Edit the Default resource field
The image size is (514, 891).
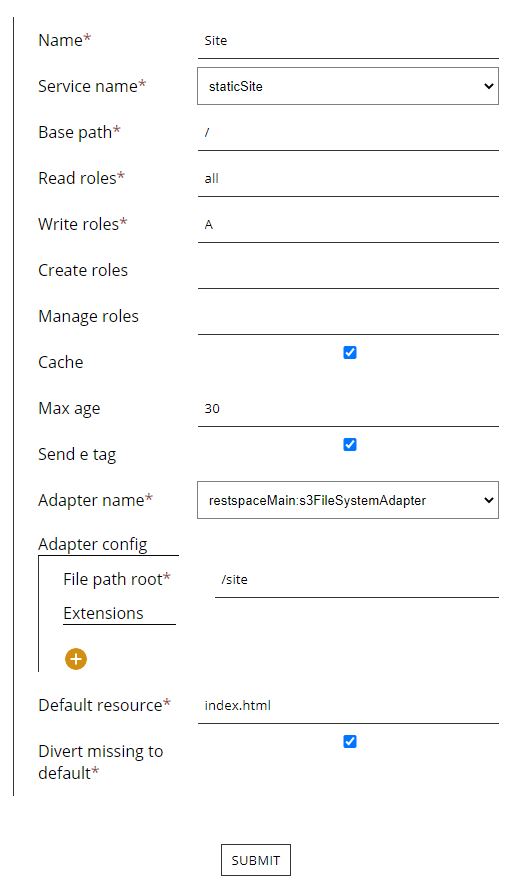[x=348, y=706]
